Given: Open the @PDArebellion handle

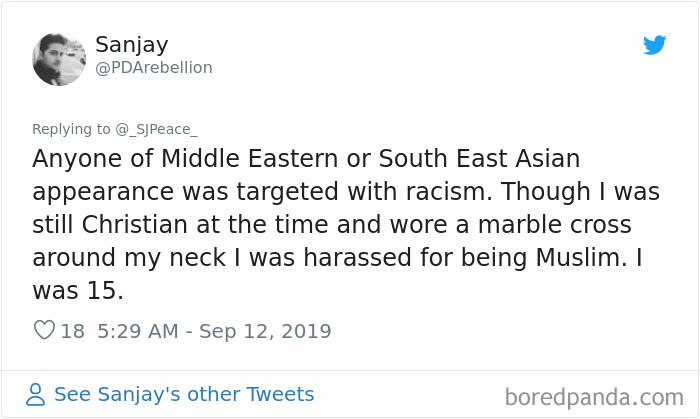Looking at the screenshot, I should [x=153, y=68].
